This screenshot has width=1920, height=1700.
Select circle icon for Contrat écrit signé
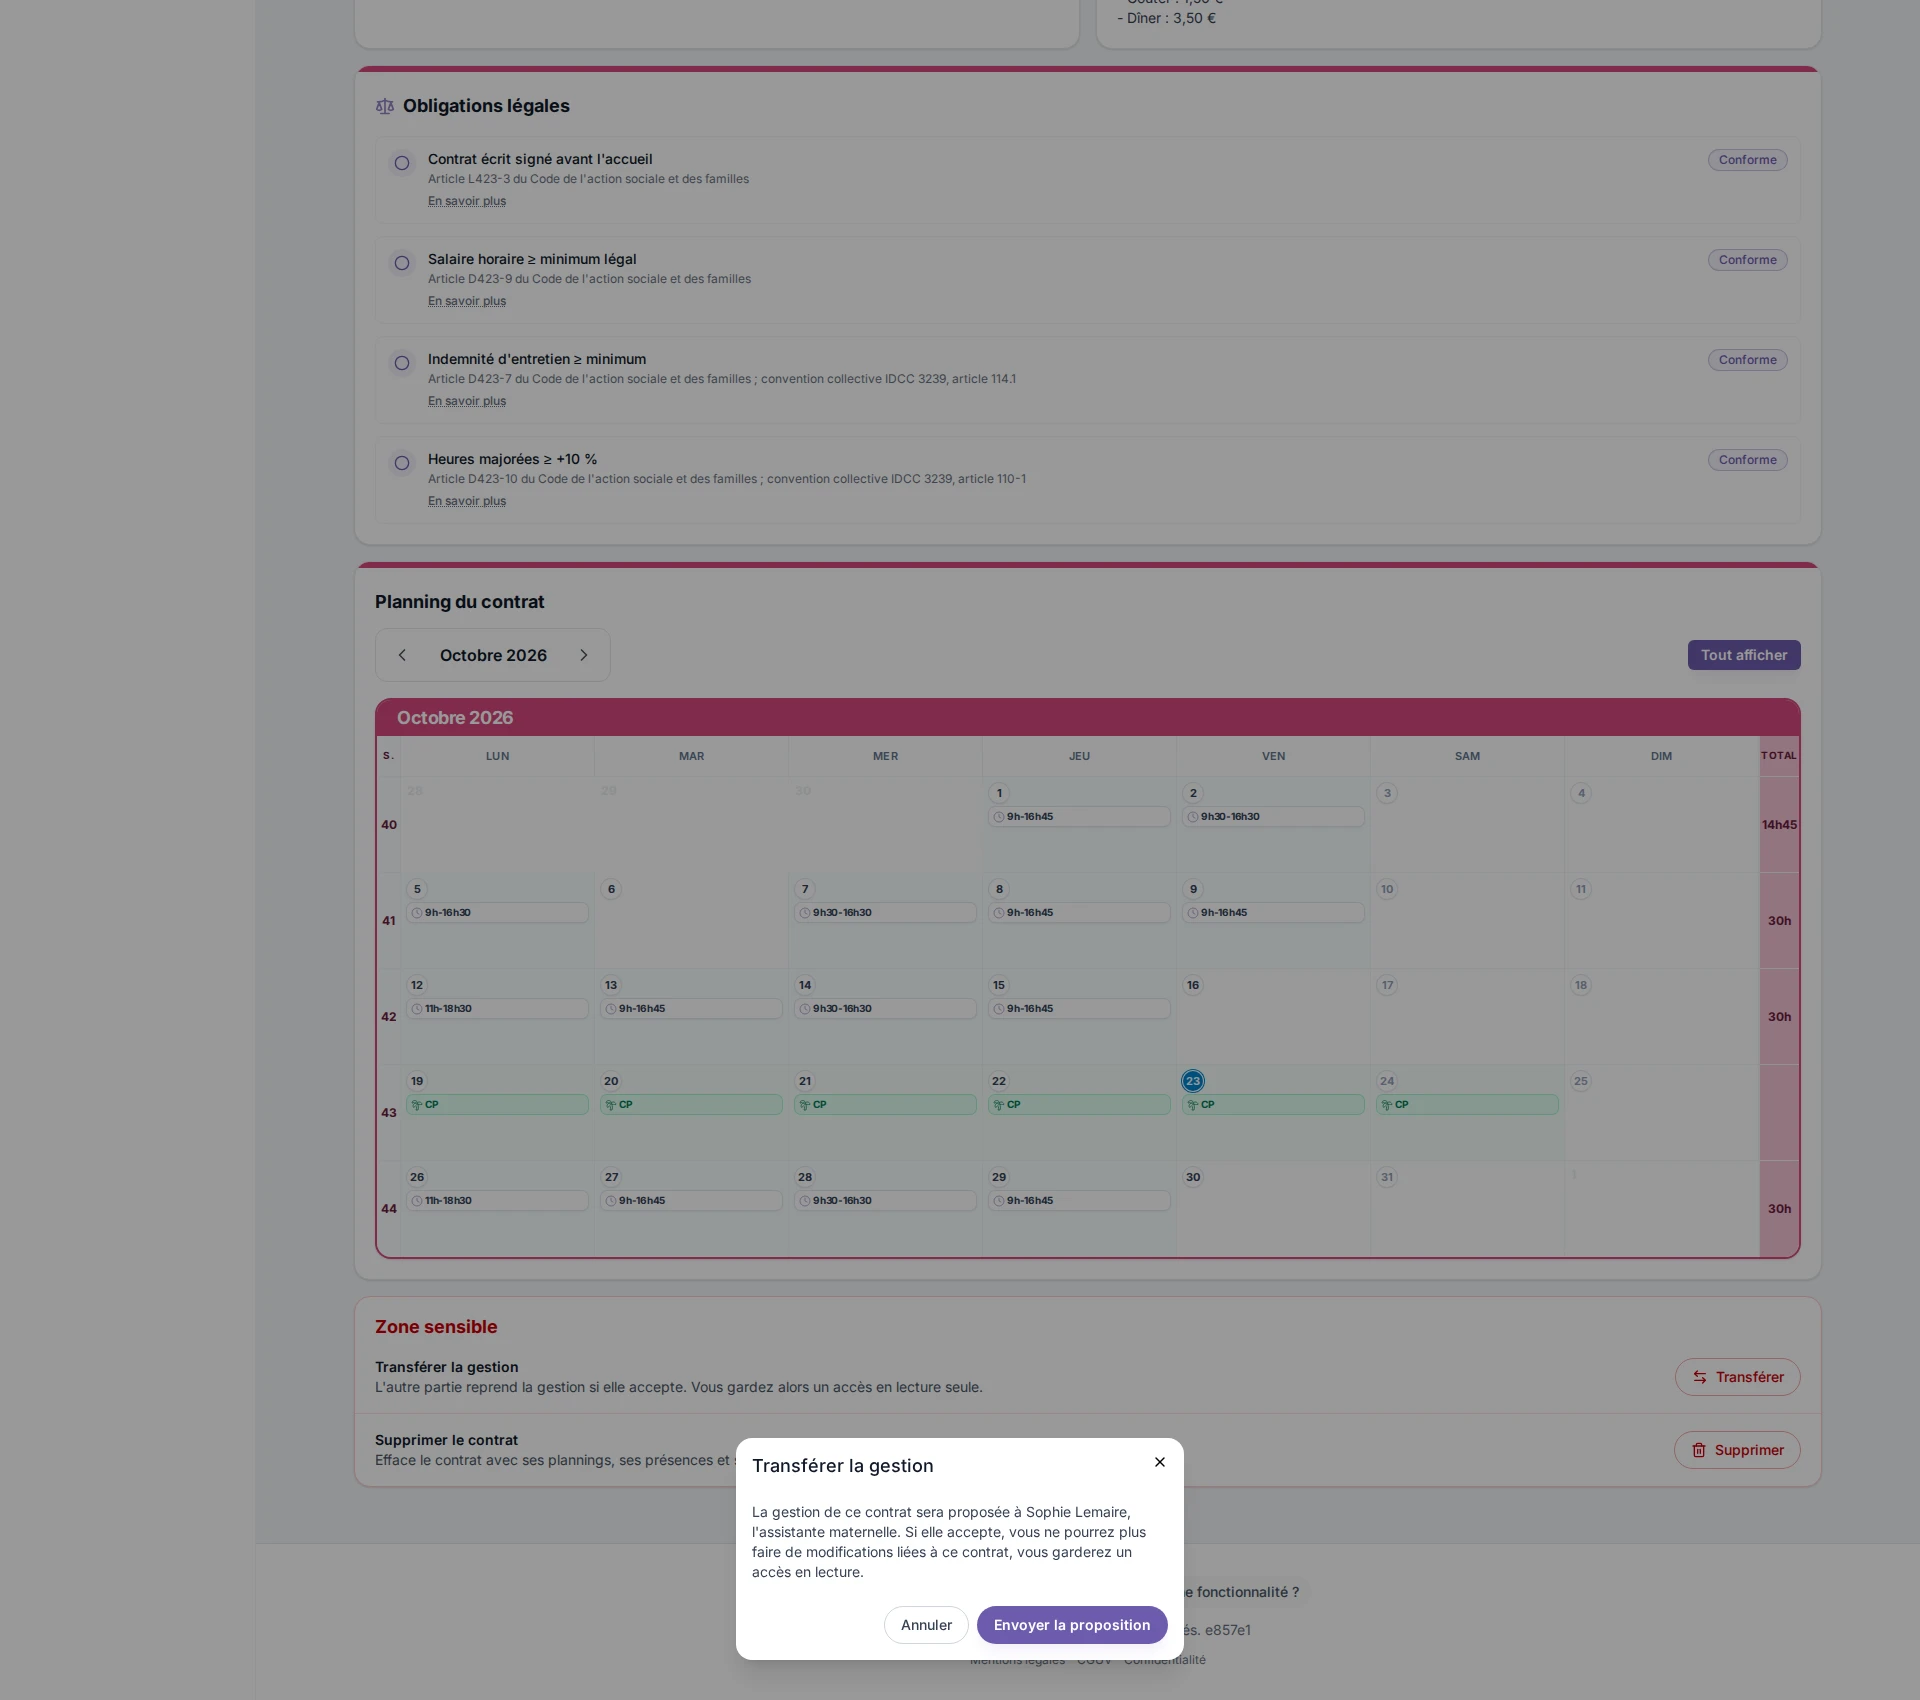tap(402, 163)
